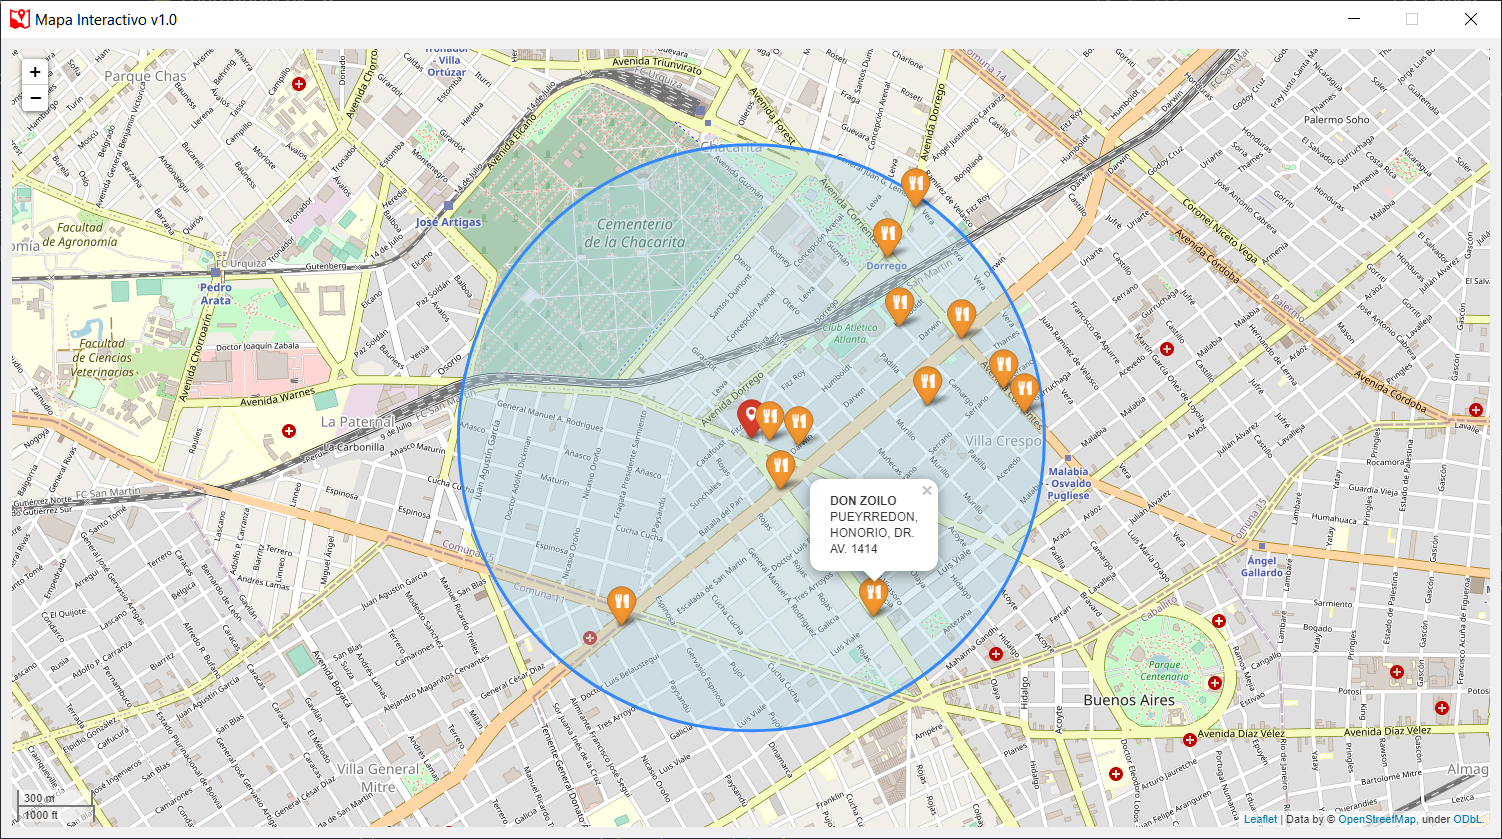The height and width of the screenshot is (839, 1502).
Task: Click the Parque Centenario label
Action: point(1165,670)
